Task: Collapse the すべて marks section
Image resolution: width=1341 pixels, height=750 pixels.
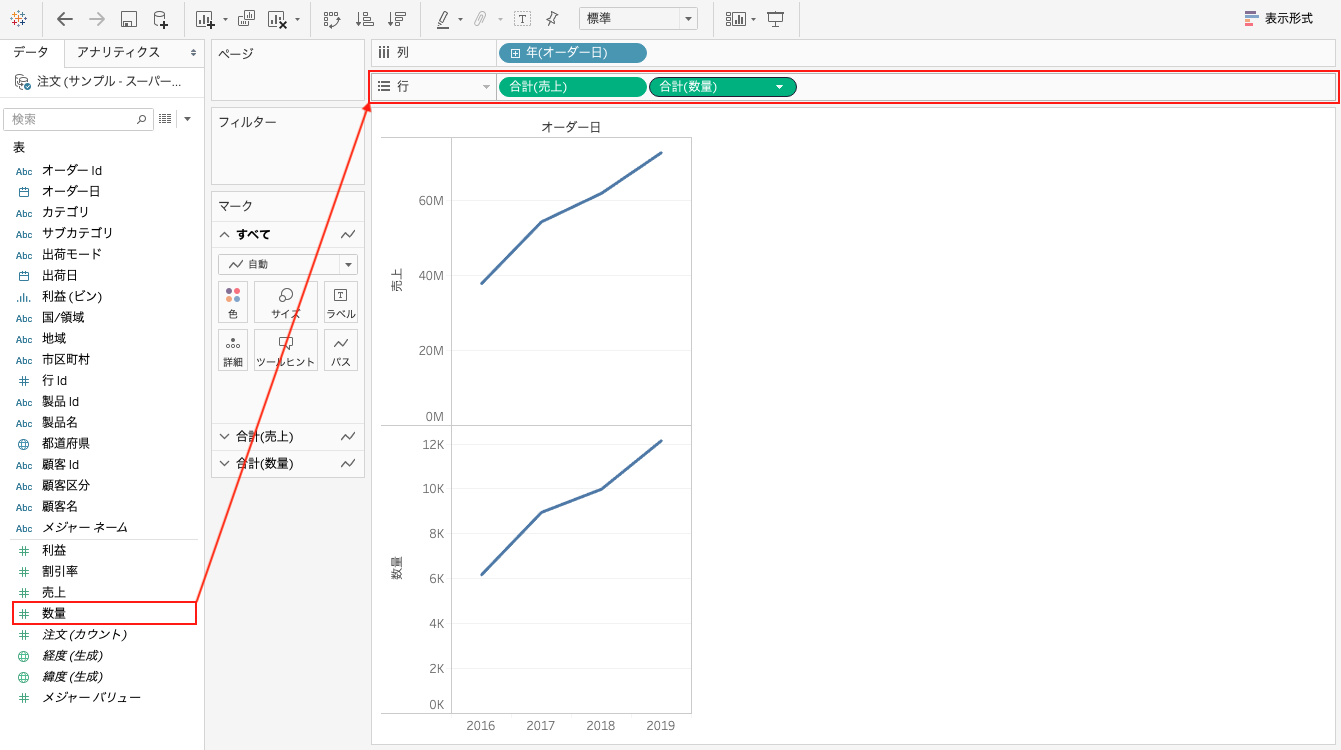Action: coord(225,235)
